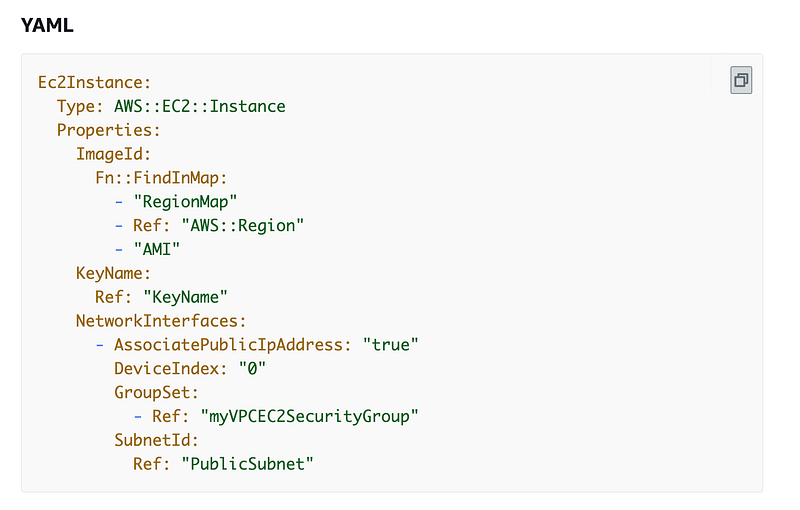This screenshot has height=510, width=800.
Task: Click the KeyName property key
Action: [x=113, y=273]
